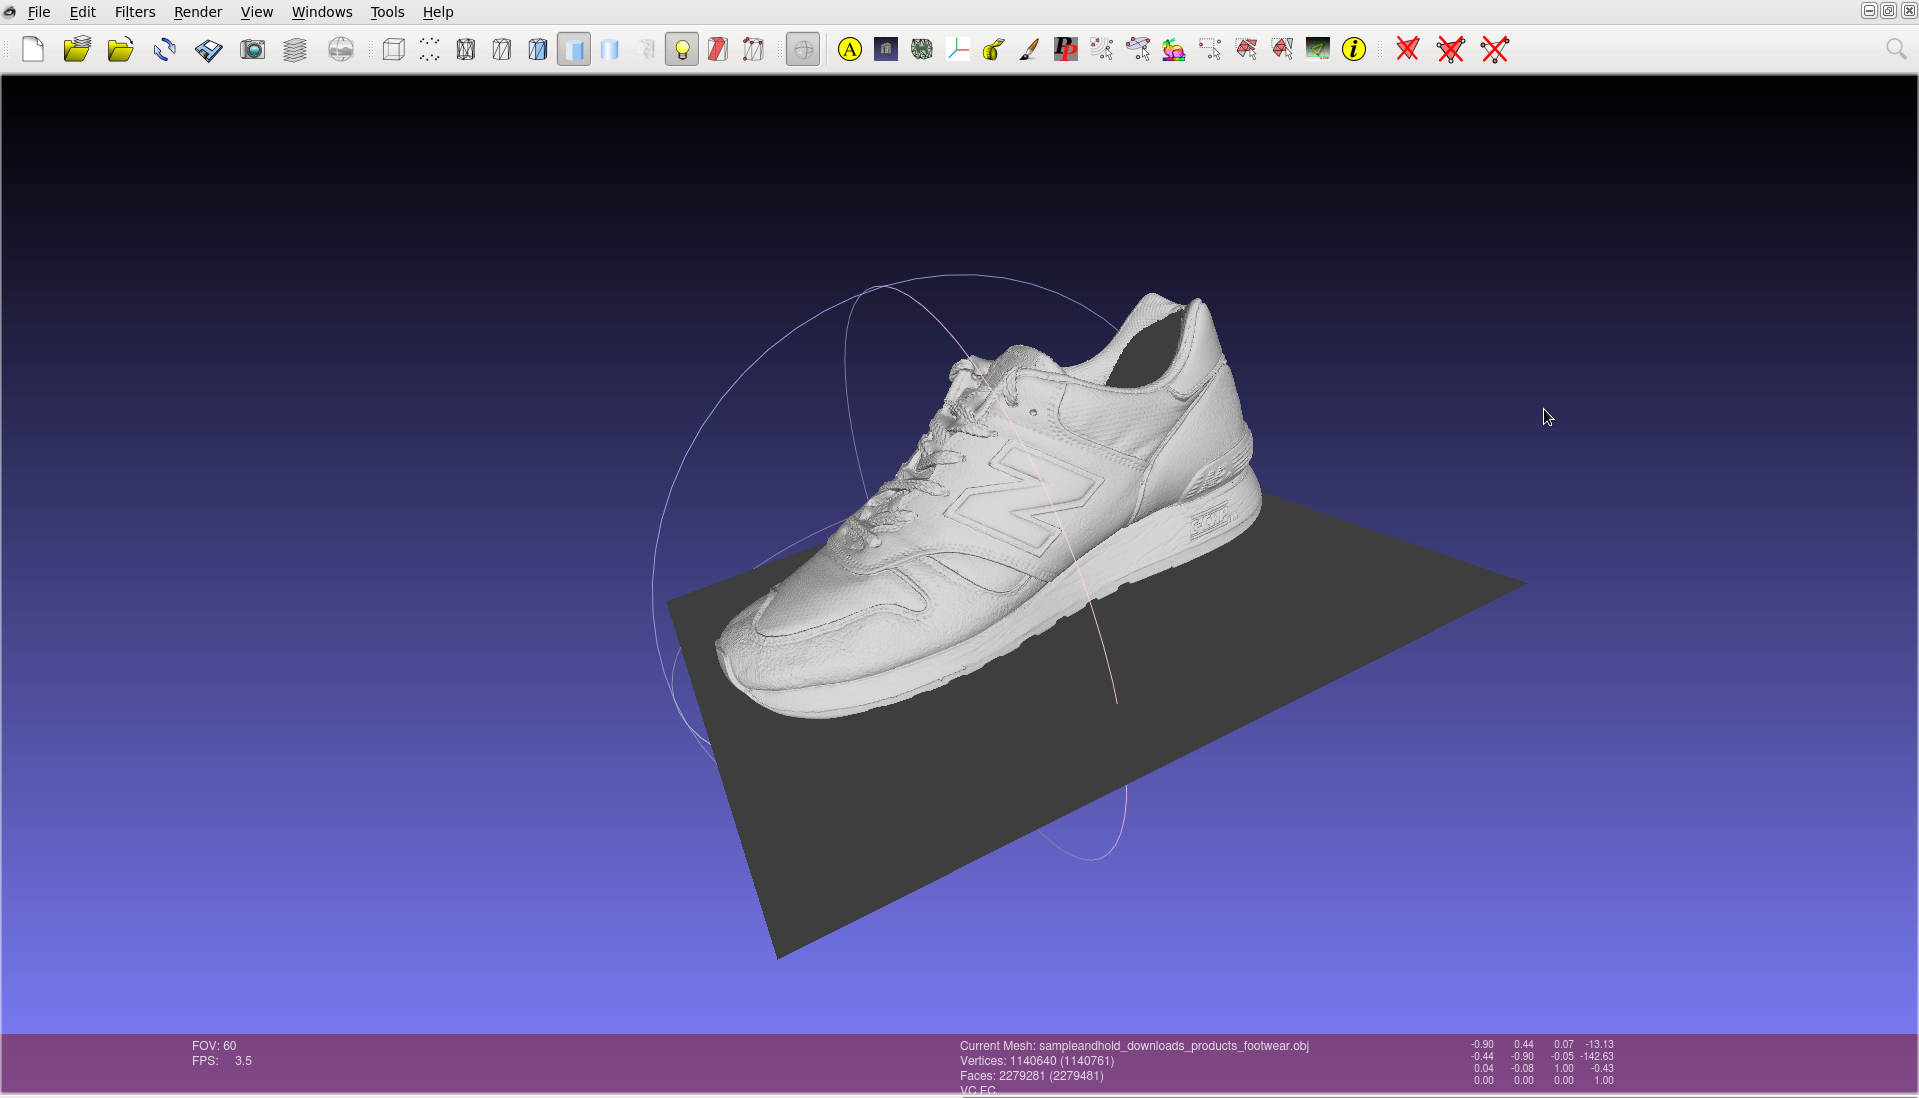The width and height of the screenshot is (1919, 1098).
Task: Open the Tools menu
Action: pos(388,12)
